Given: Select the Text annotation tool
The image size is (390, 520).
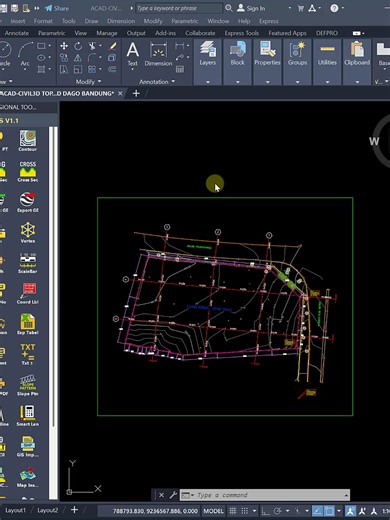Looking at the screenshot, I should tap(132, 54).
